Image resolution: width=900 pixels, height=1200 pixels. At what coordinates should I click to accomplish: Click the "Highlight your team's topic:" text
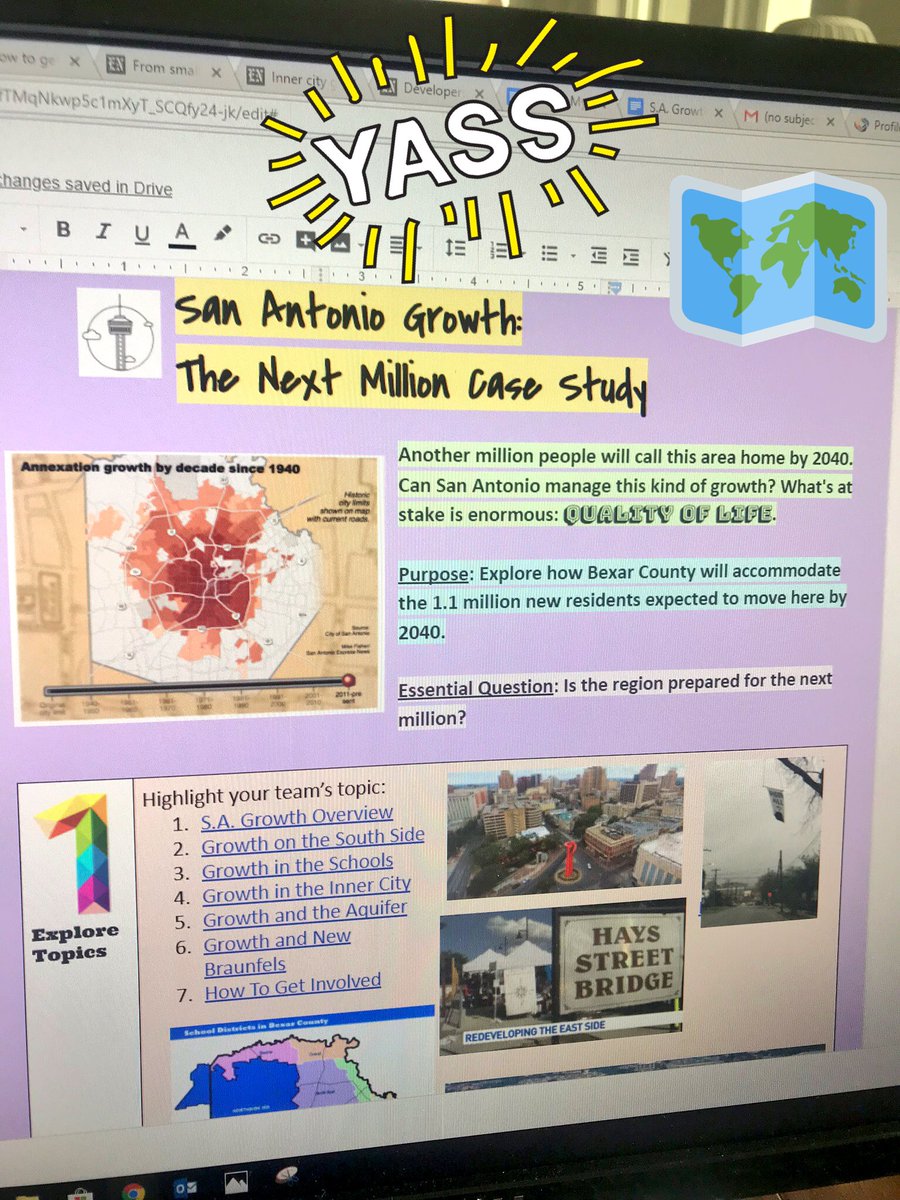(263, 792)
